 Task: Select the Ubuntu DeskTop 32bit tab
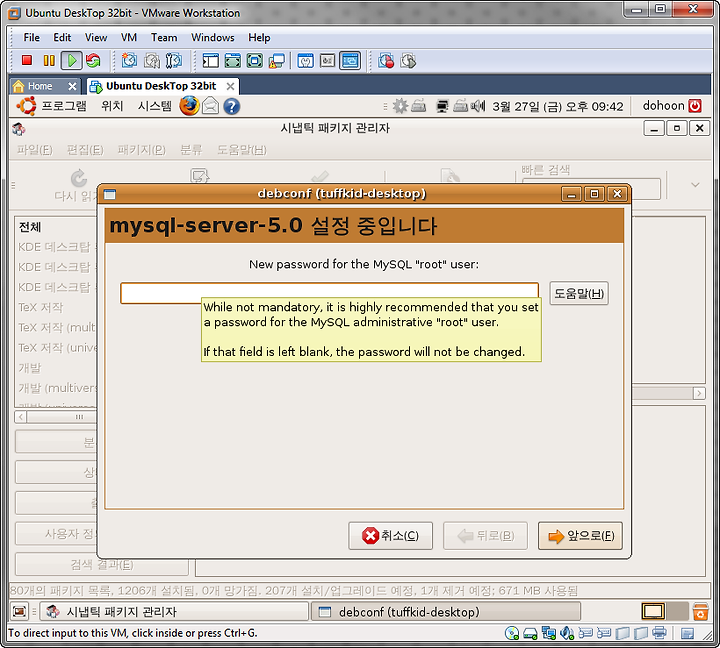click(163, 86)
